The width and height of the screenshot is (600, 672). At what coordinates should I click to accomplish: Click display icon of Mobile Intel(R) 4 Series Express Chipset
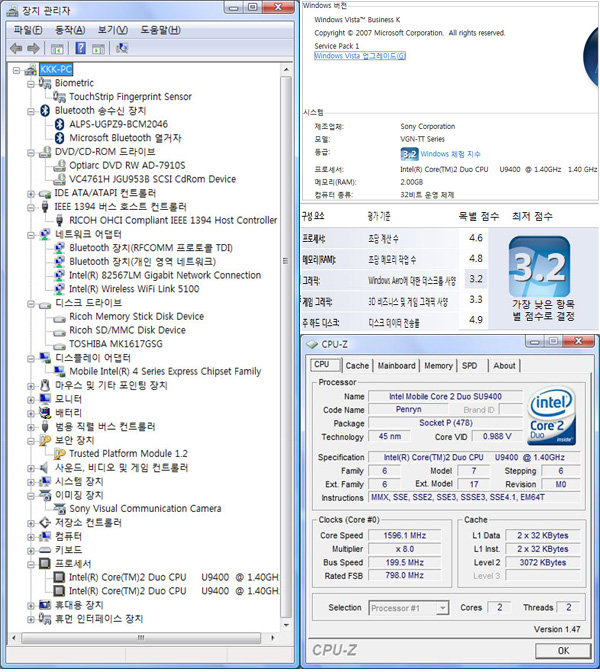pyautogui.click(x=60, y=371)
